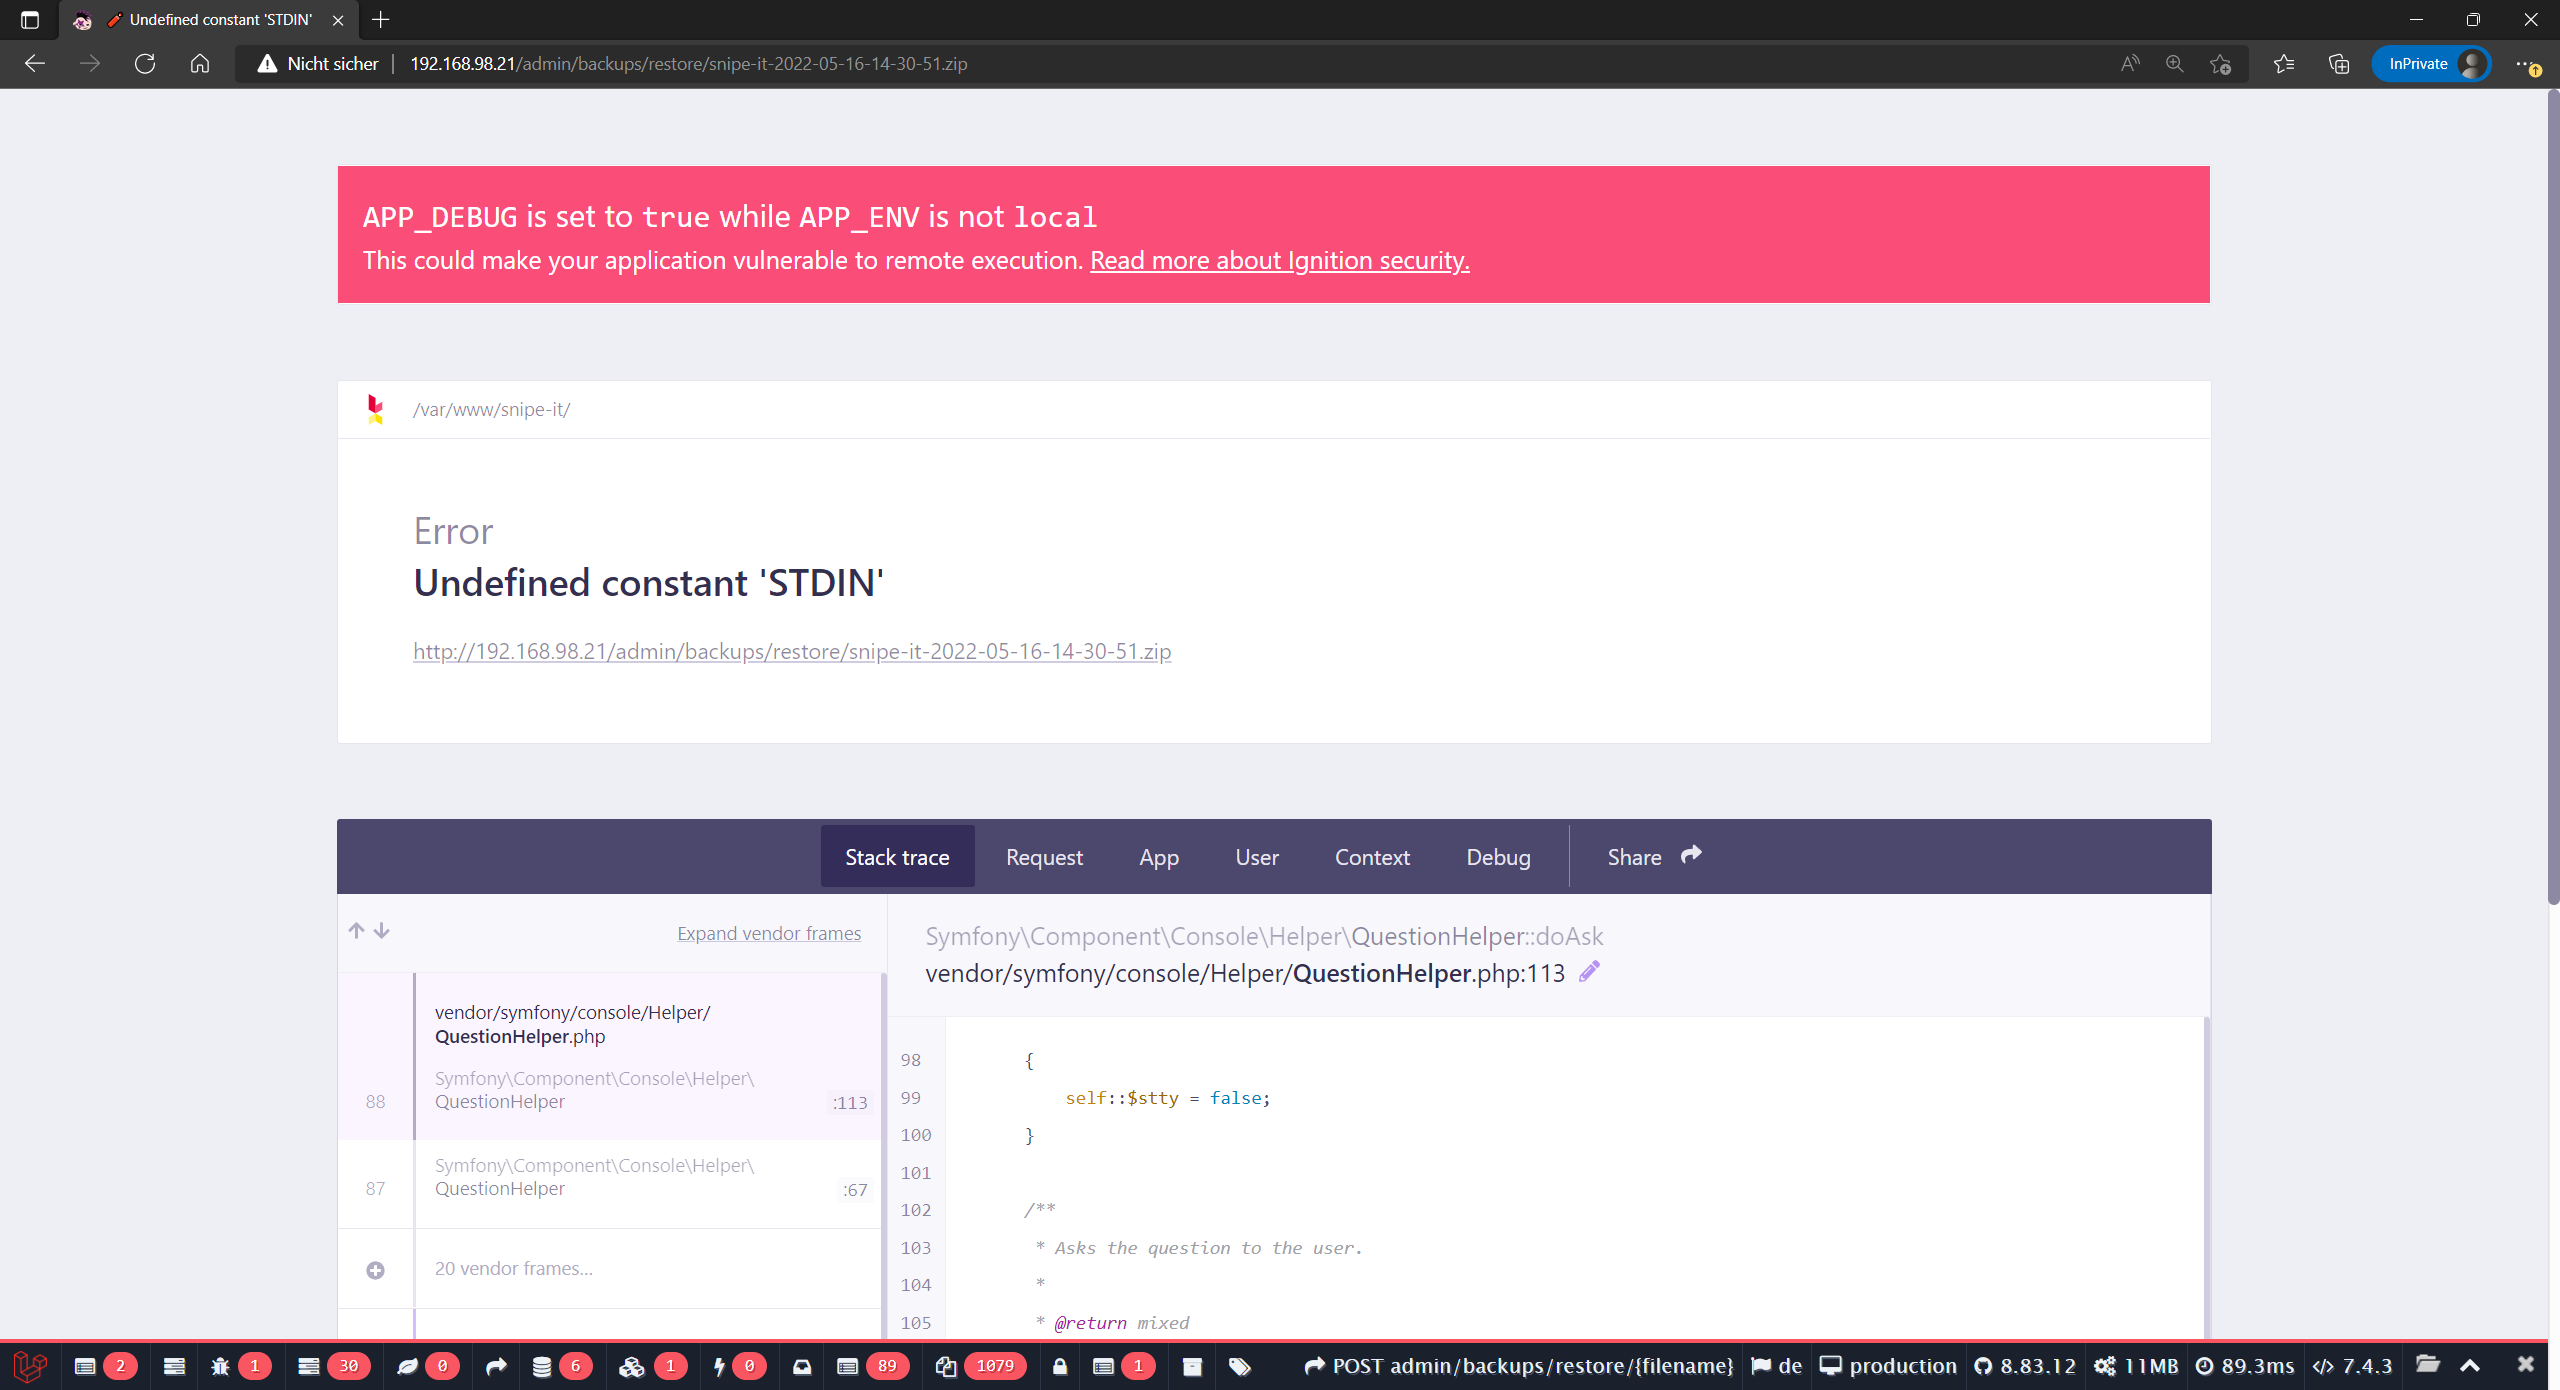Click the mail envelope icon in debug bar
2560x1390 pixels.
(x=801, y=1366)
